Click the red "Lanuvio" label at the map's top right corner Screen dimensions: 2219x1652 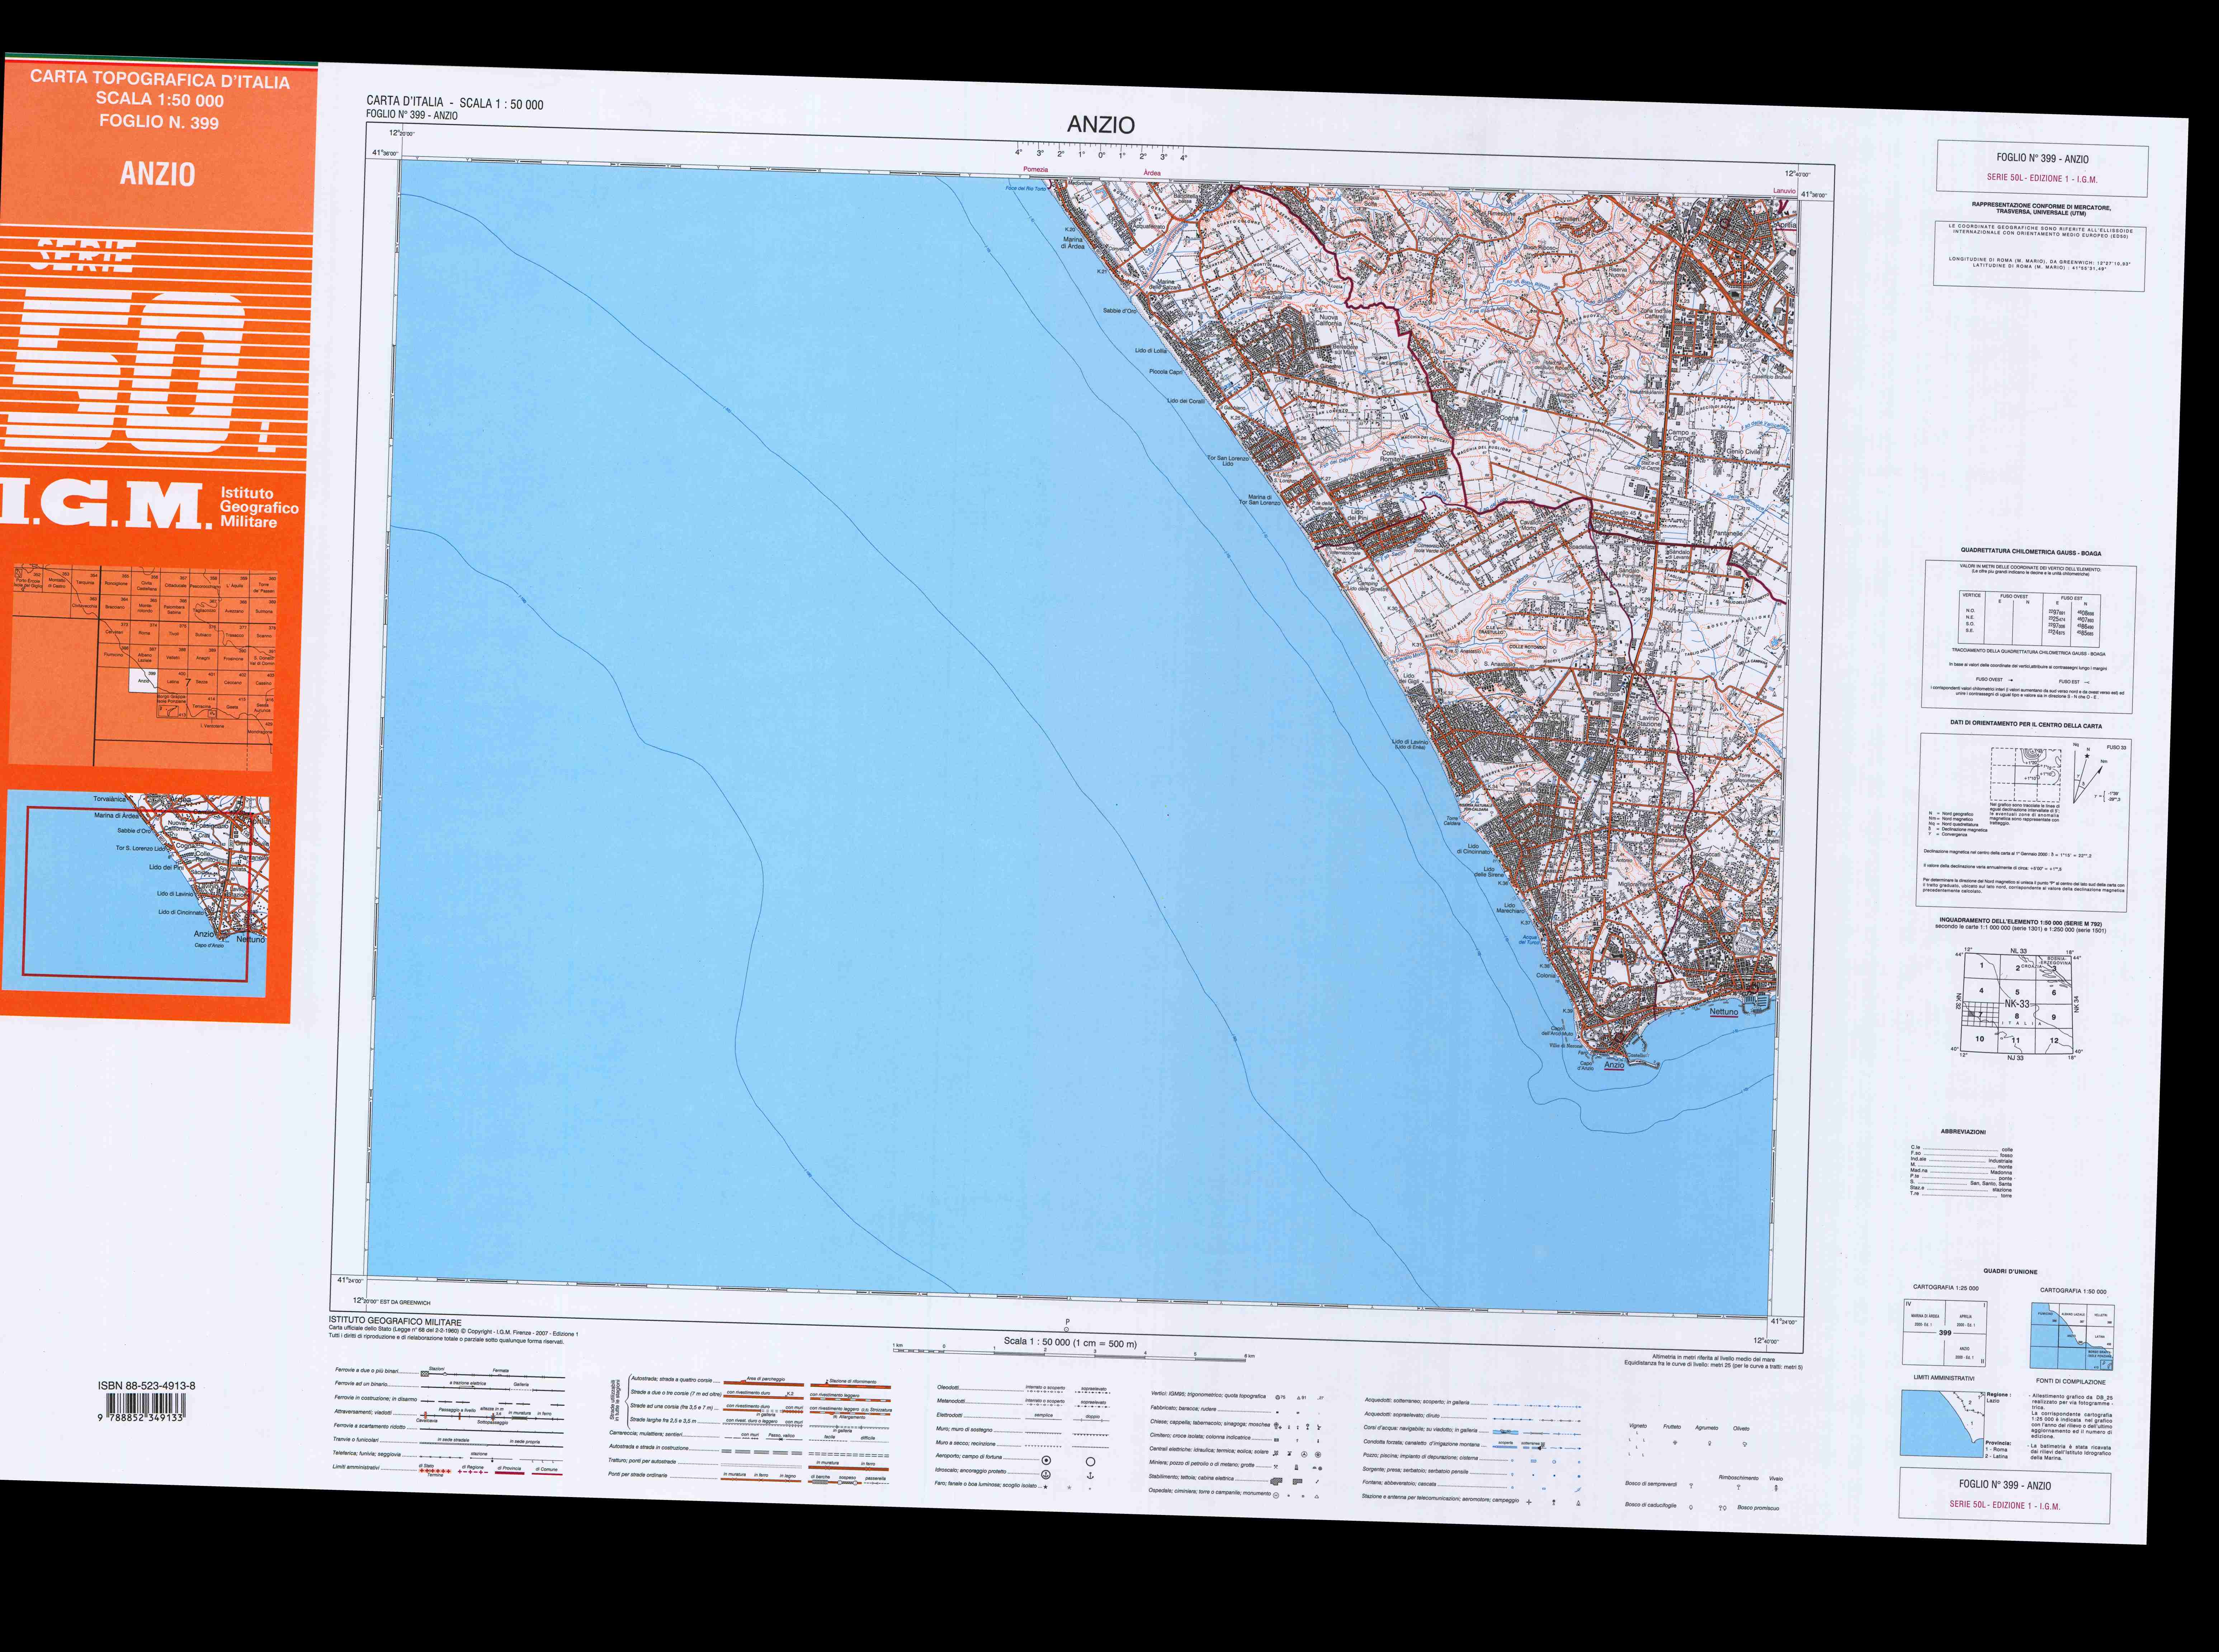(1784, 191)
